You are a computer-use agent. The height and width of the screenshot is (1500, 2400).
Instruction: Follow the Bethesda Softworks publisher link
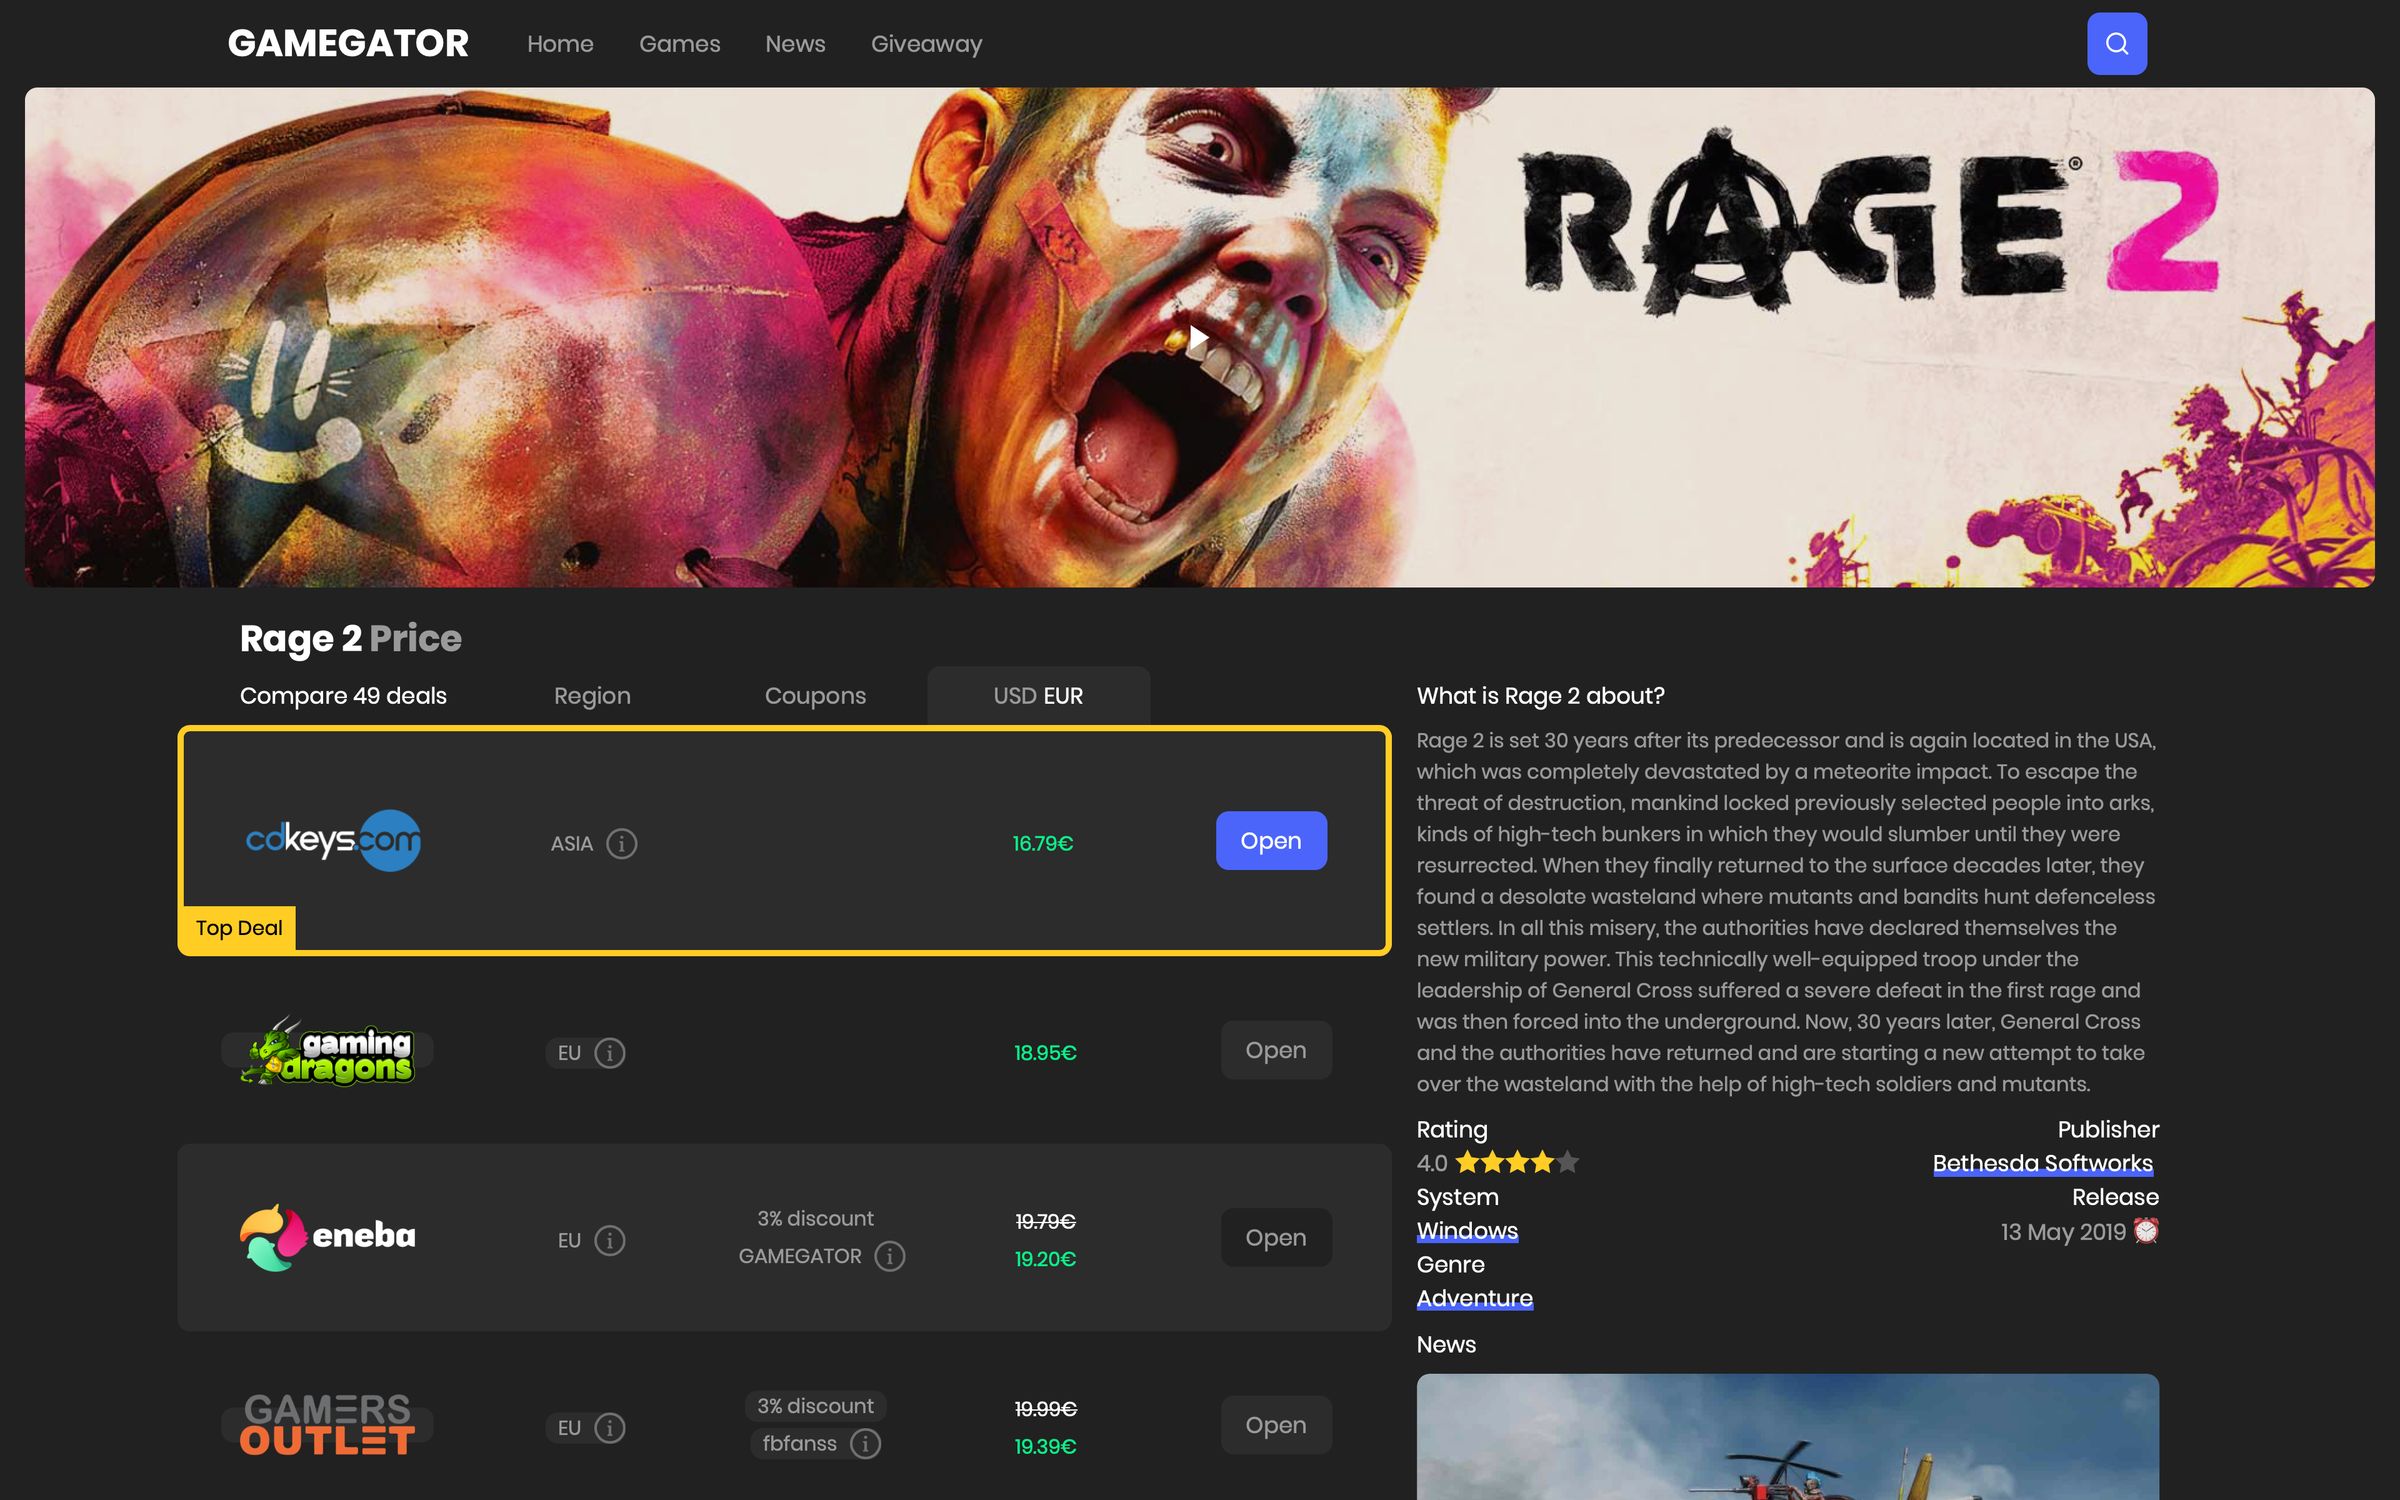tap(2042, 1164)
